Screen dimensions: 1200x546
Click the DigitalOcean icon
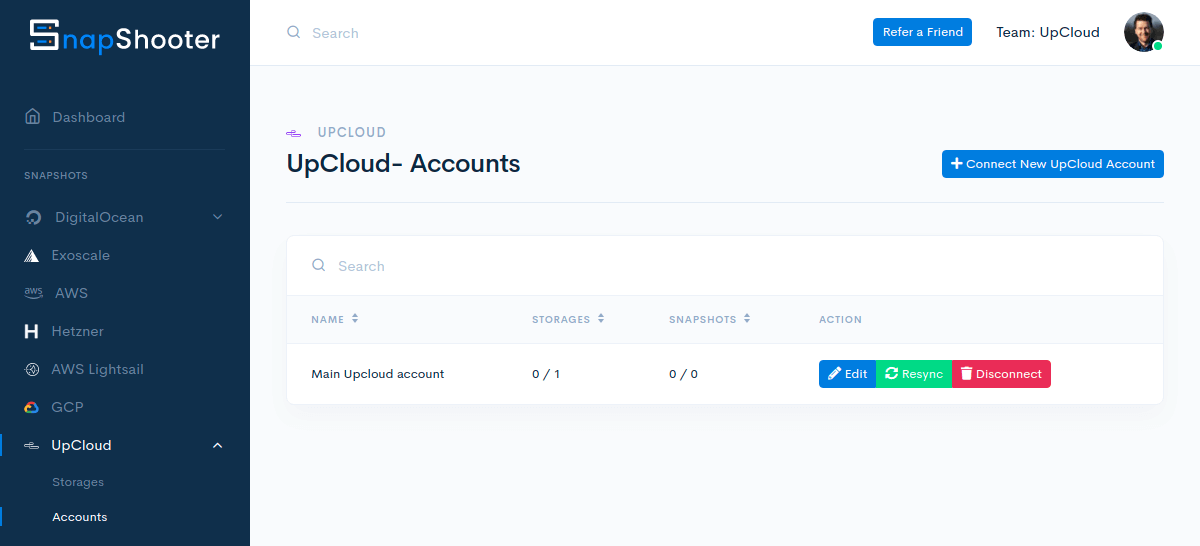click(34, 218)
